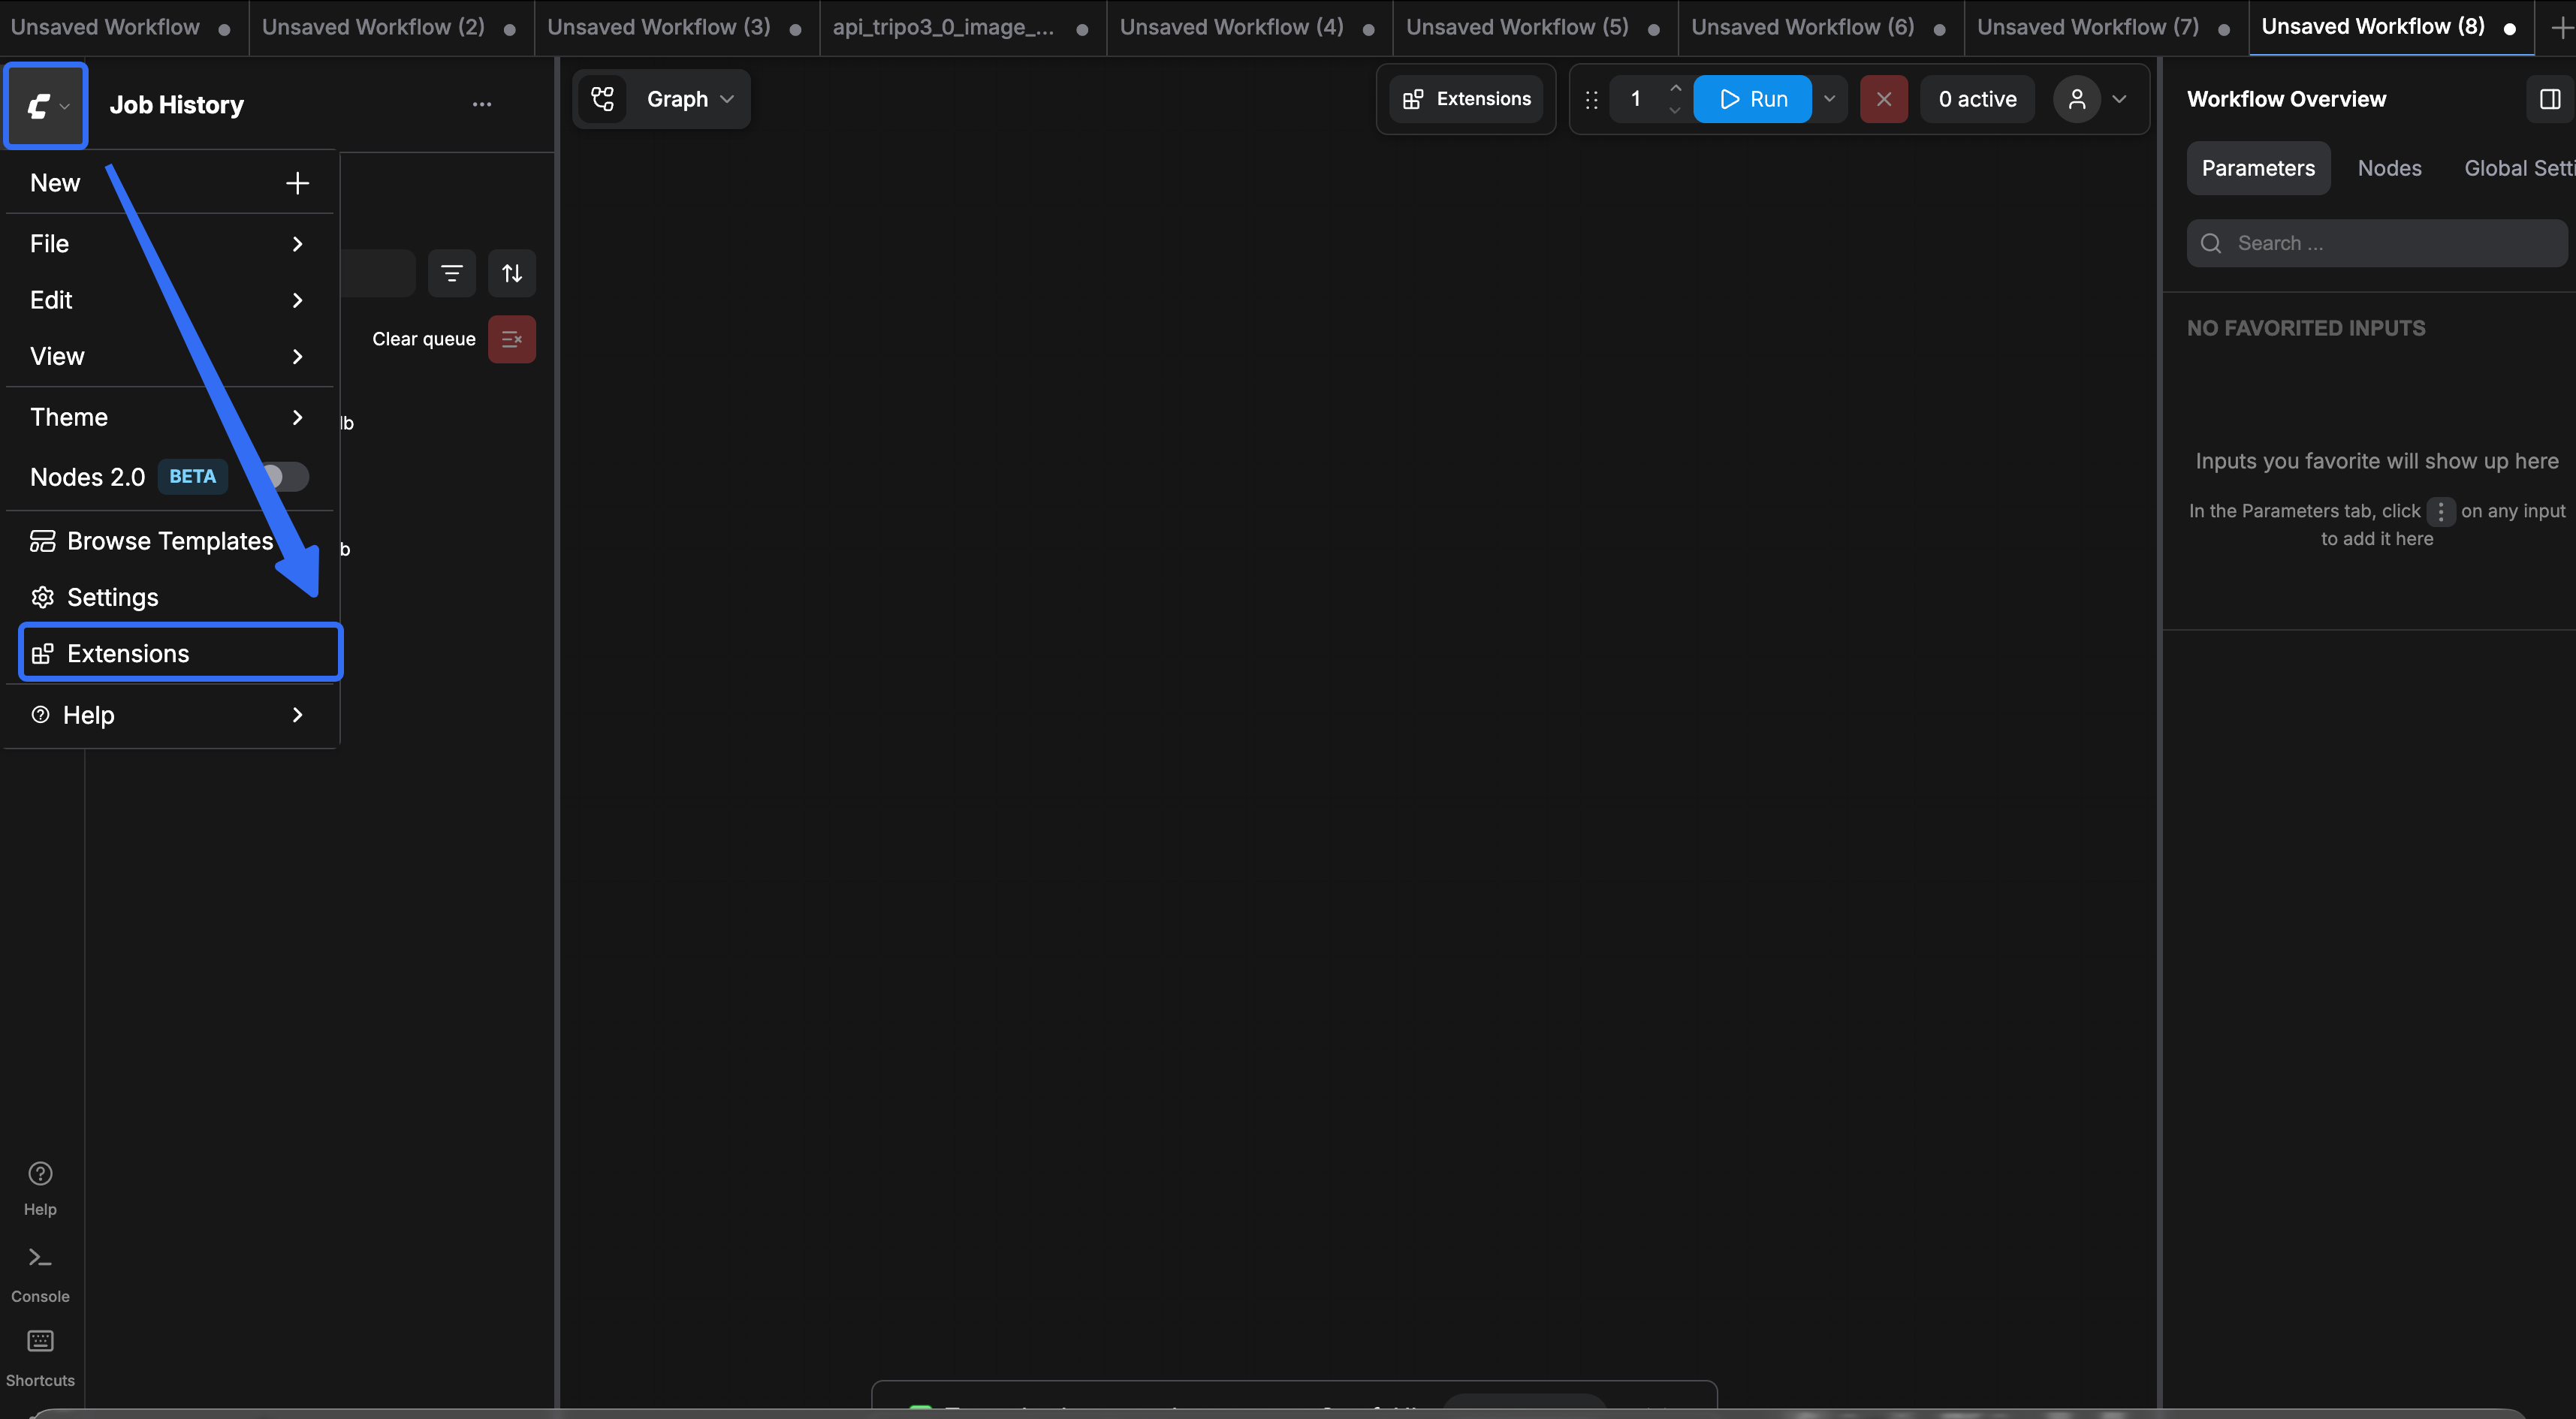Open Shortcuts from the left sidebar

(40, 1354)
